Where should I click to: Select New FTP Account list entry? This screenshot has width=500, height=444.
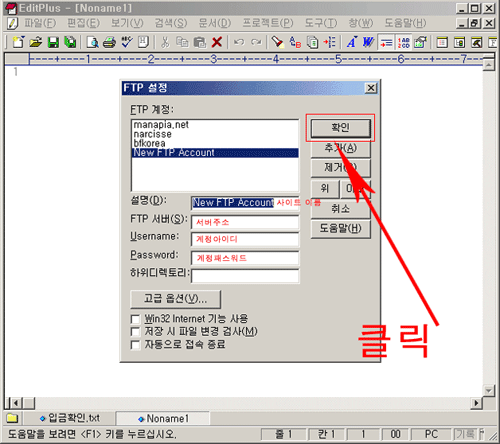tap(215, 153)
